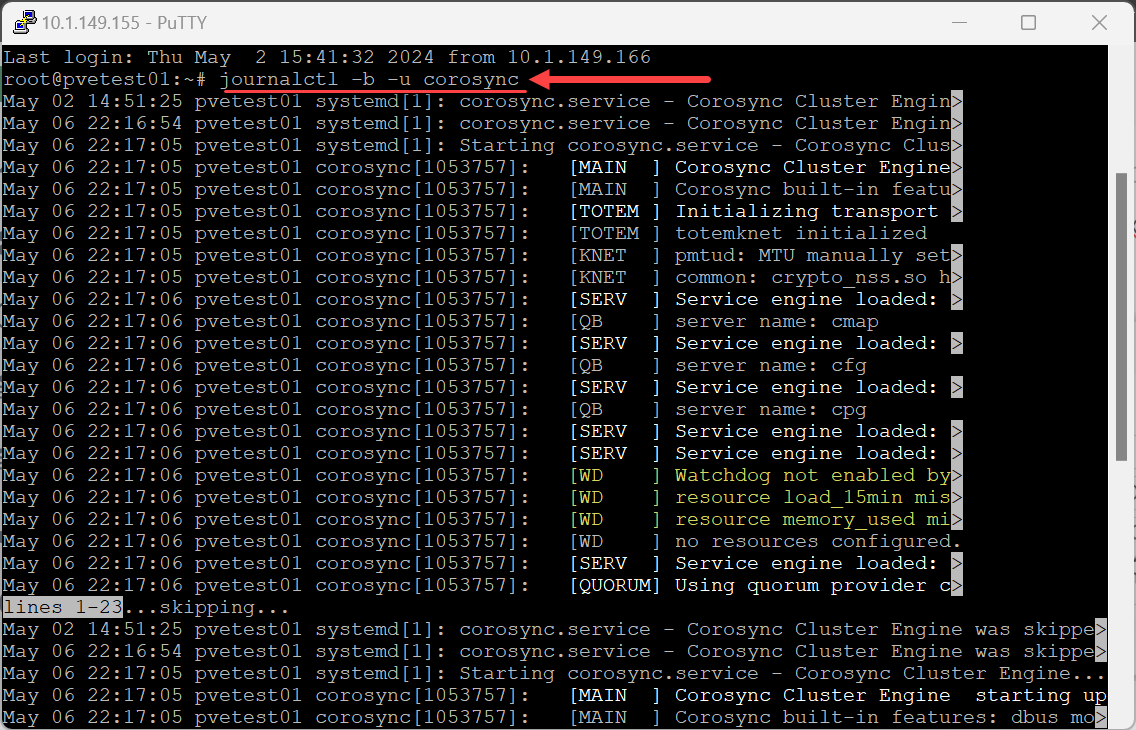1136x730 pixels.
Task: Minimize the PuTTY window
Action: [959, 22]
